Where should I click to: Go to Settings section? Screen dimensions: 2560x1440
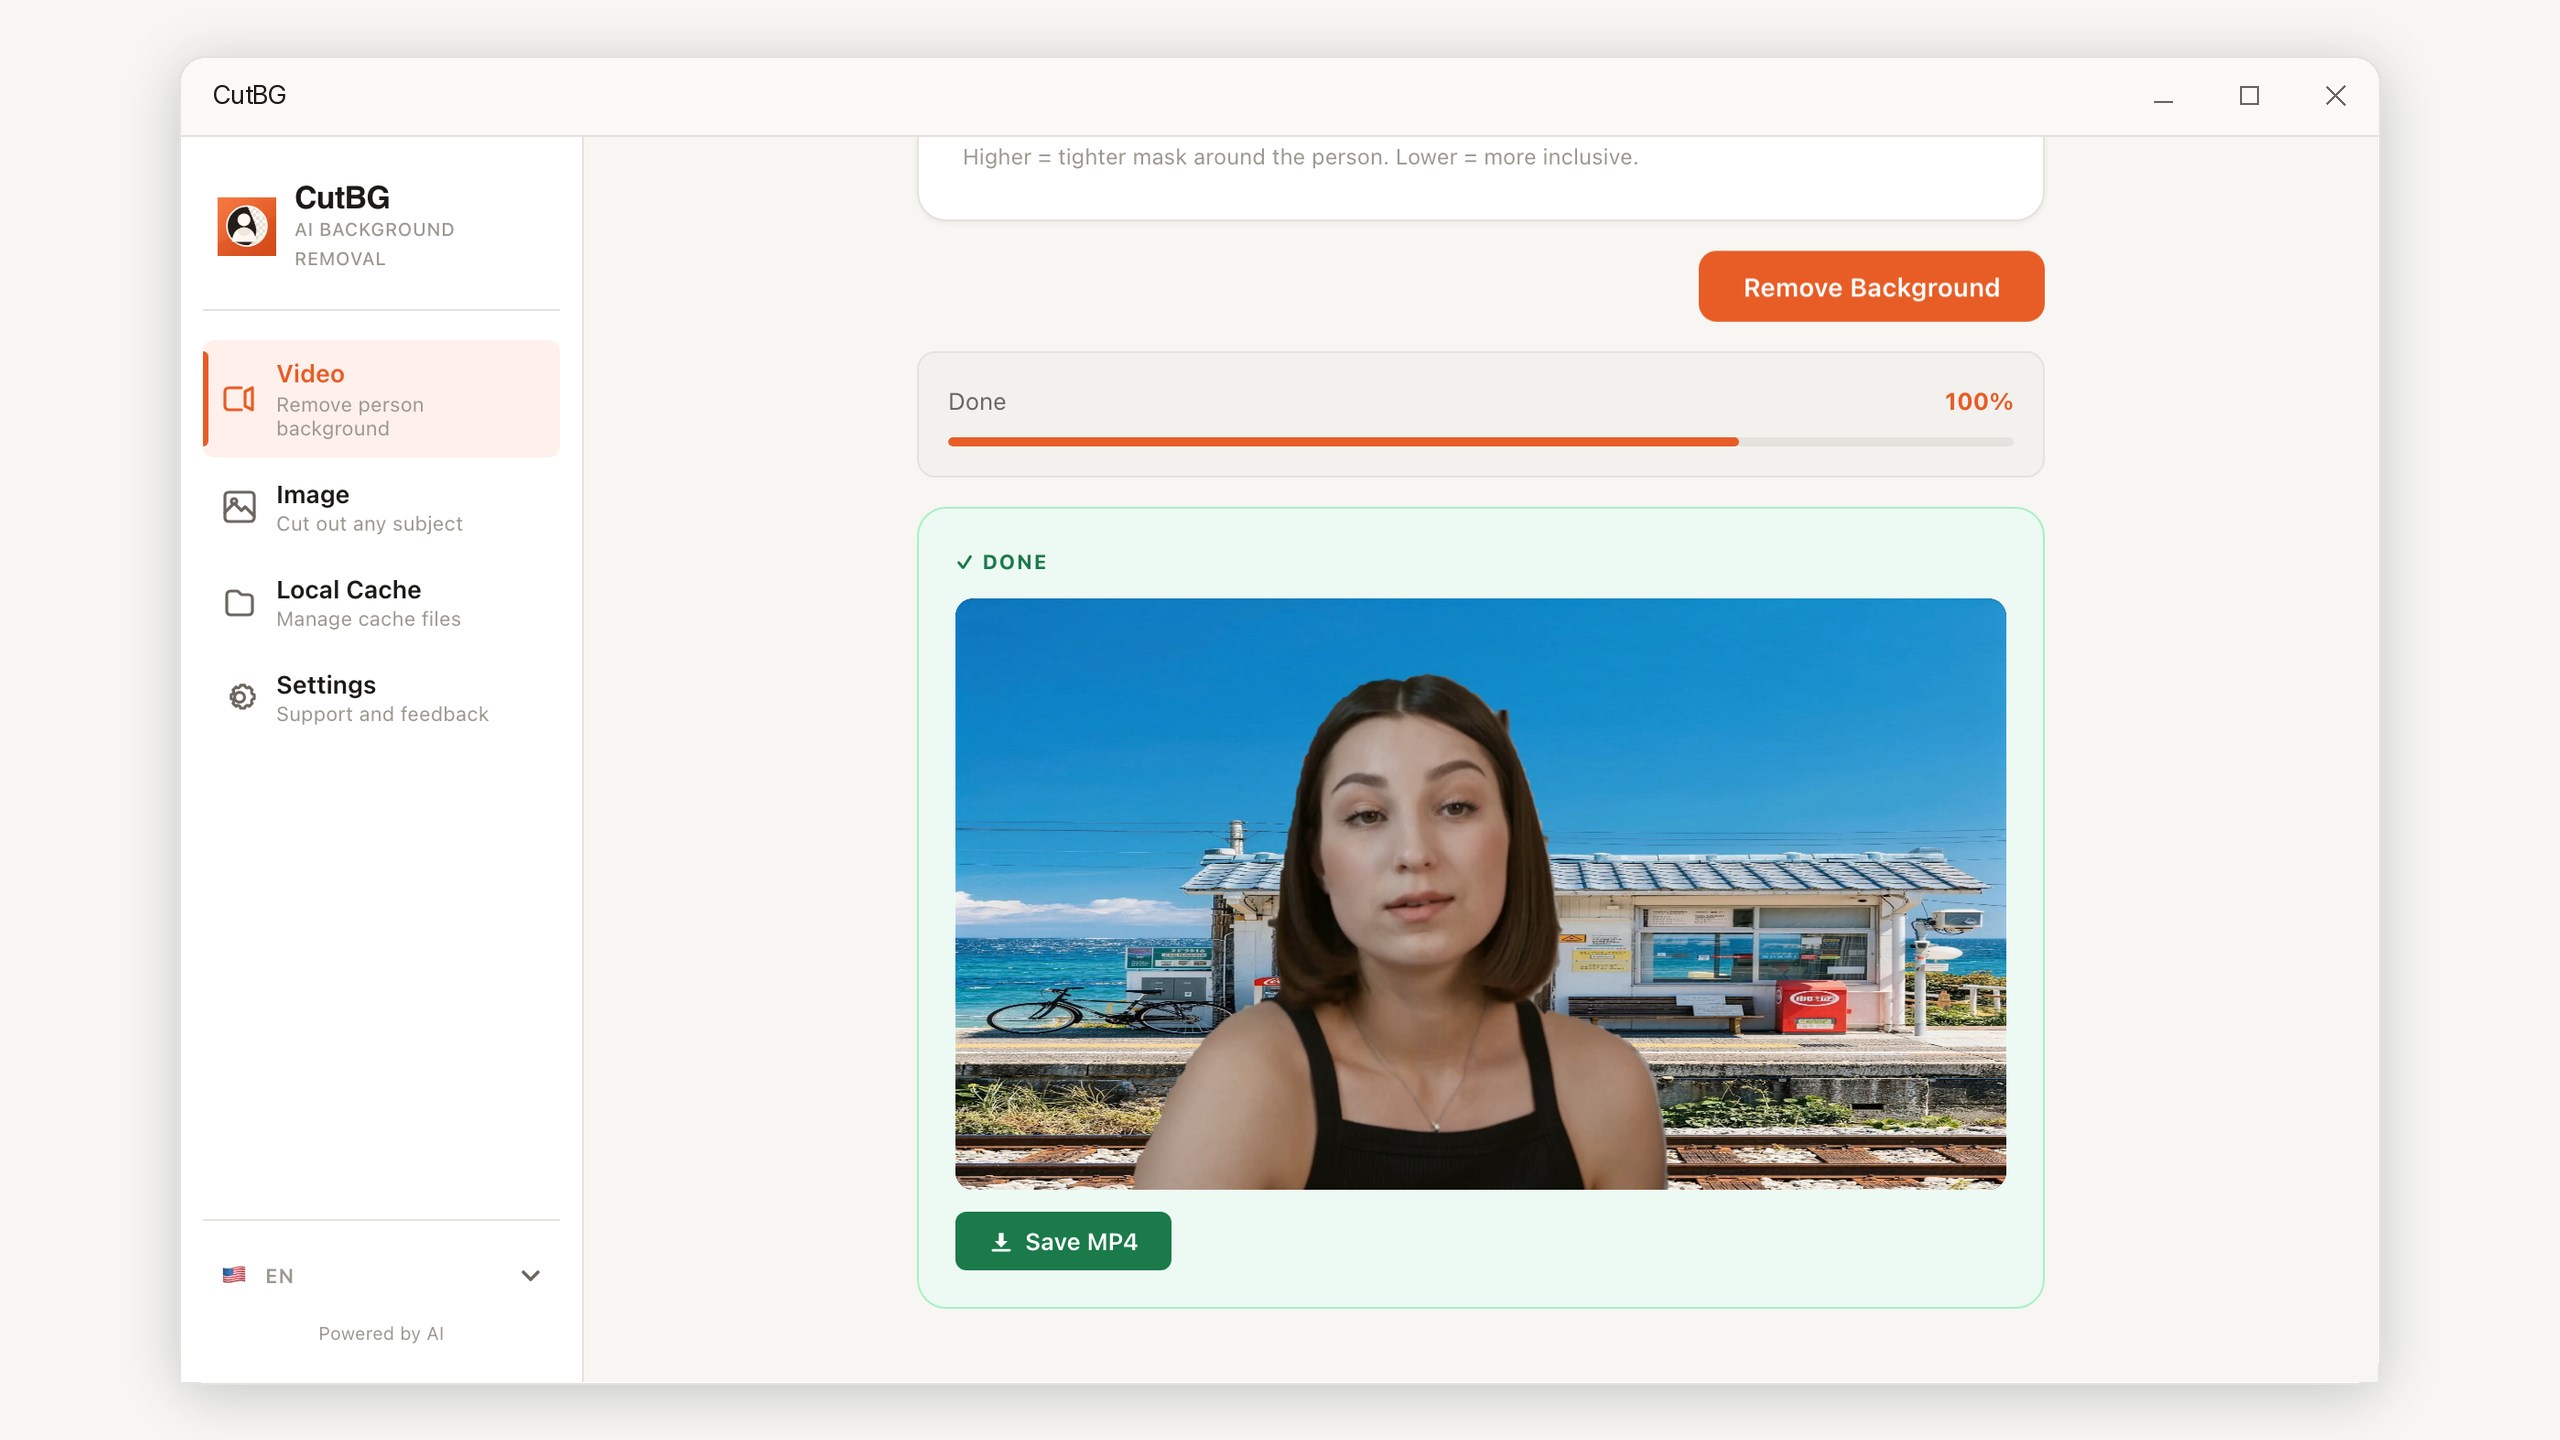pyautogui.click(x=382, y=698)
